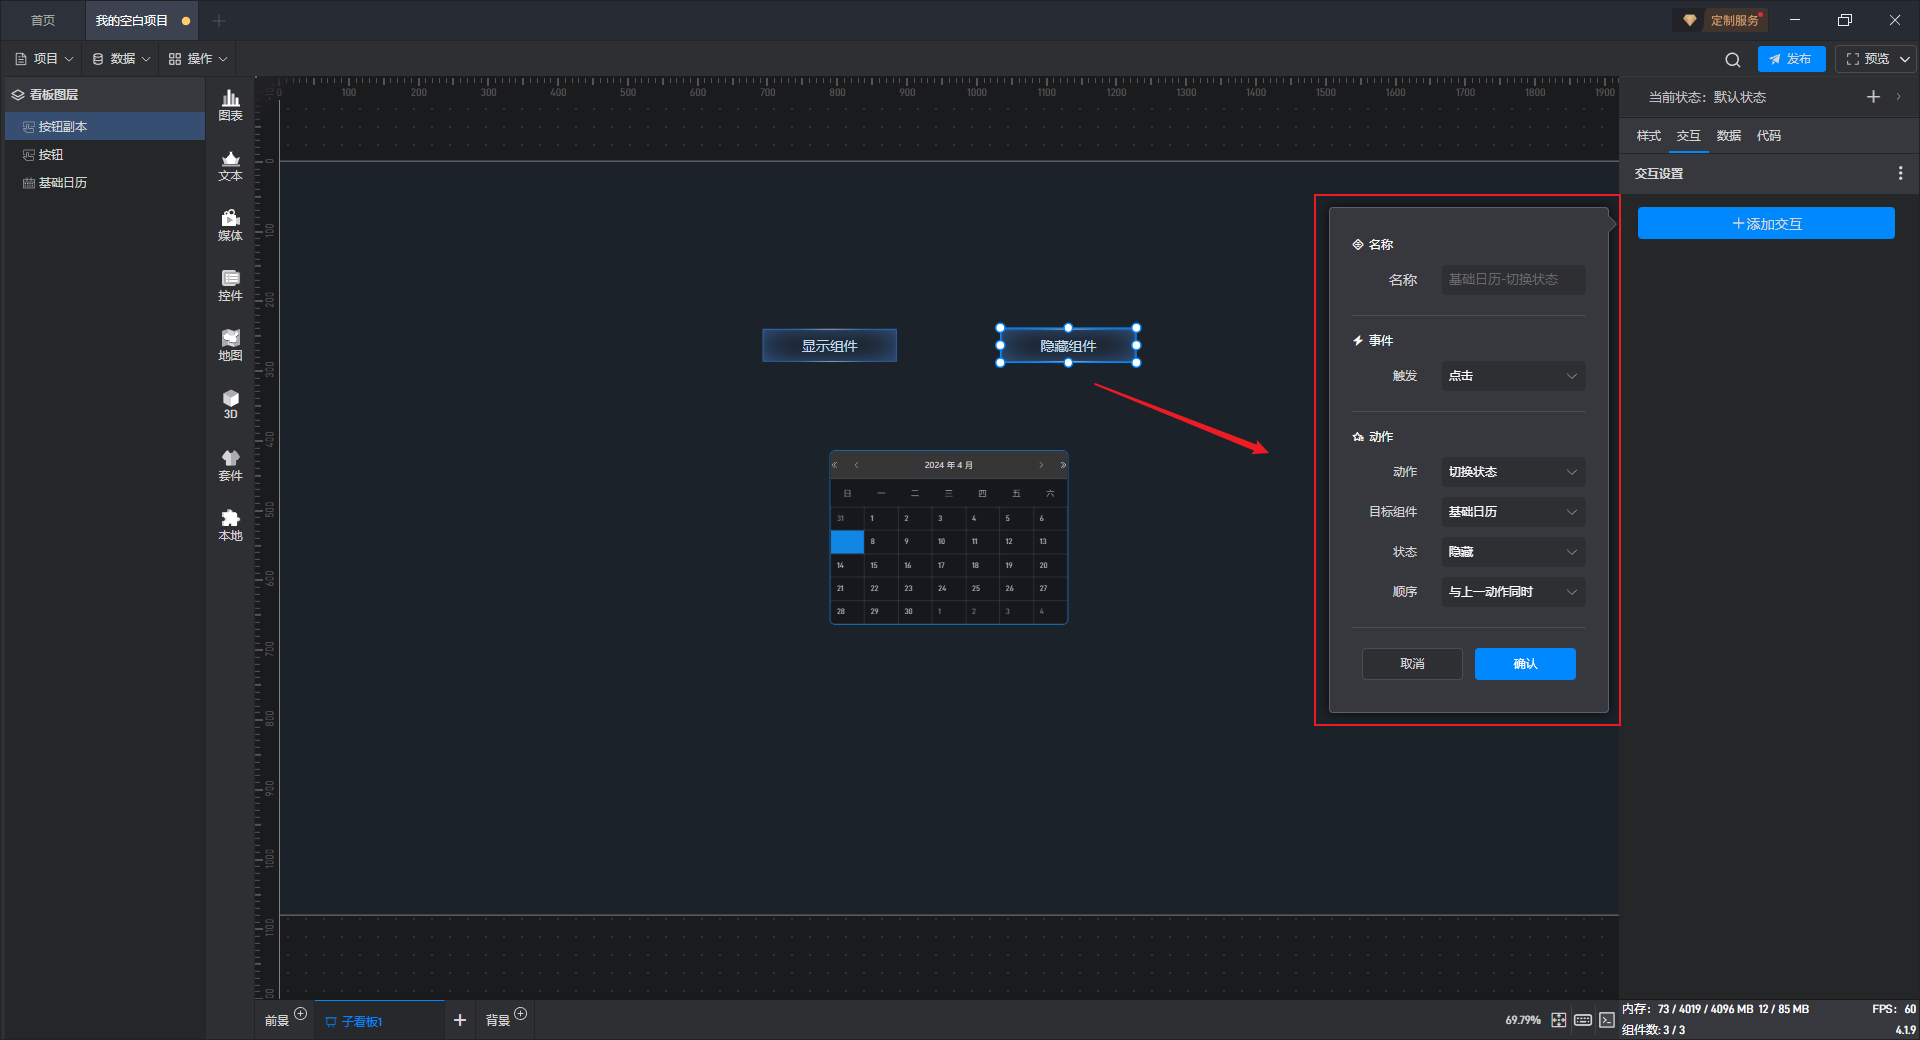Open the console icon in status bar

pos(1607,1020)
